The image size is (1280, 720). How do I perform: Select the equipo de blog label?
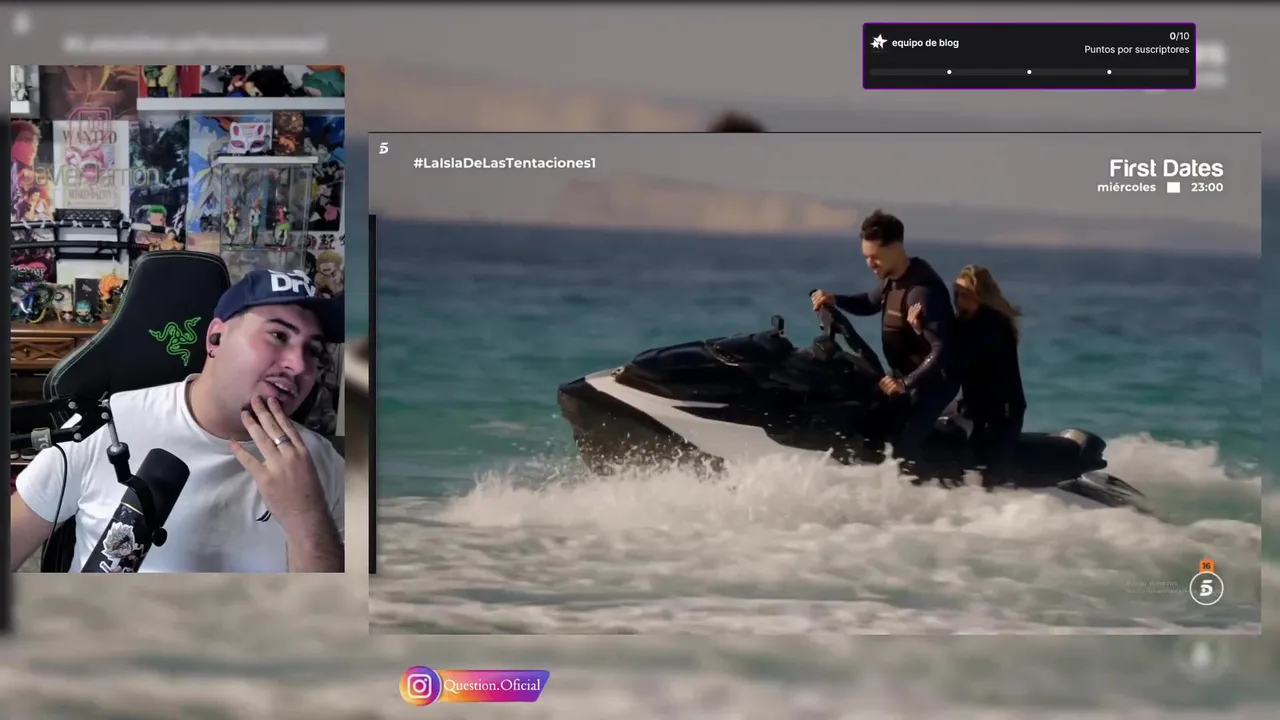coord(925,43)
